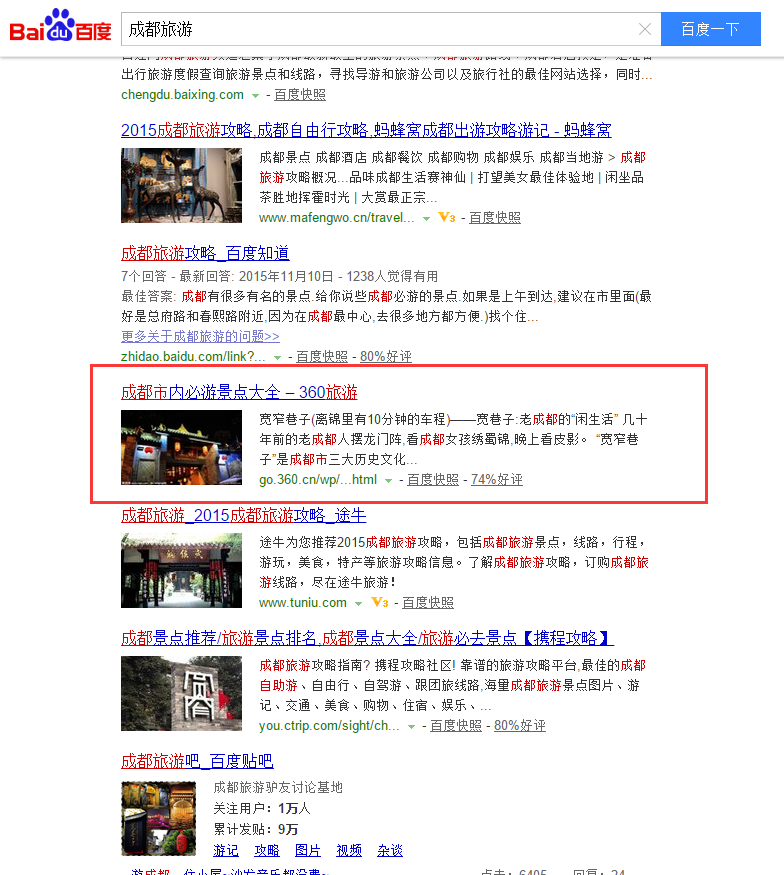Viewport: 784px width, 875px height.
Task: Open 更多关于成都旅游的问题 link
Action: coord(200,336)
